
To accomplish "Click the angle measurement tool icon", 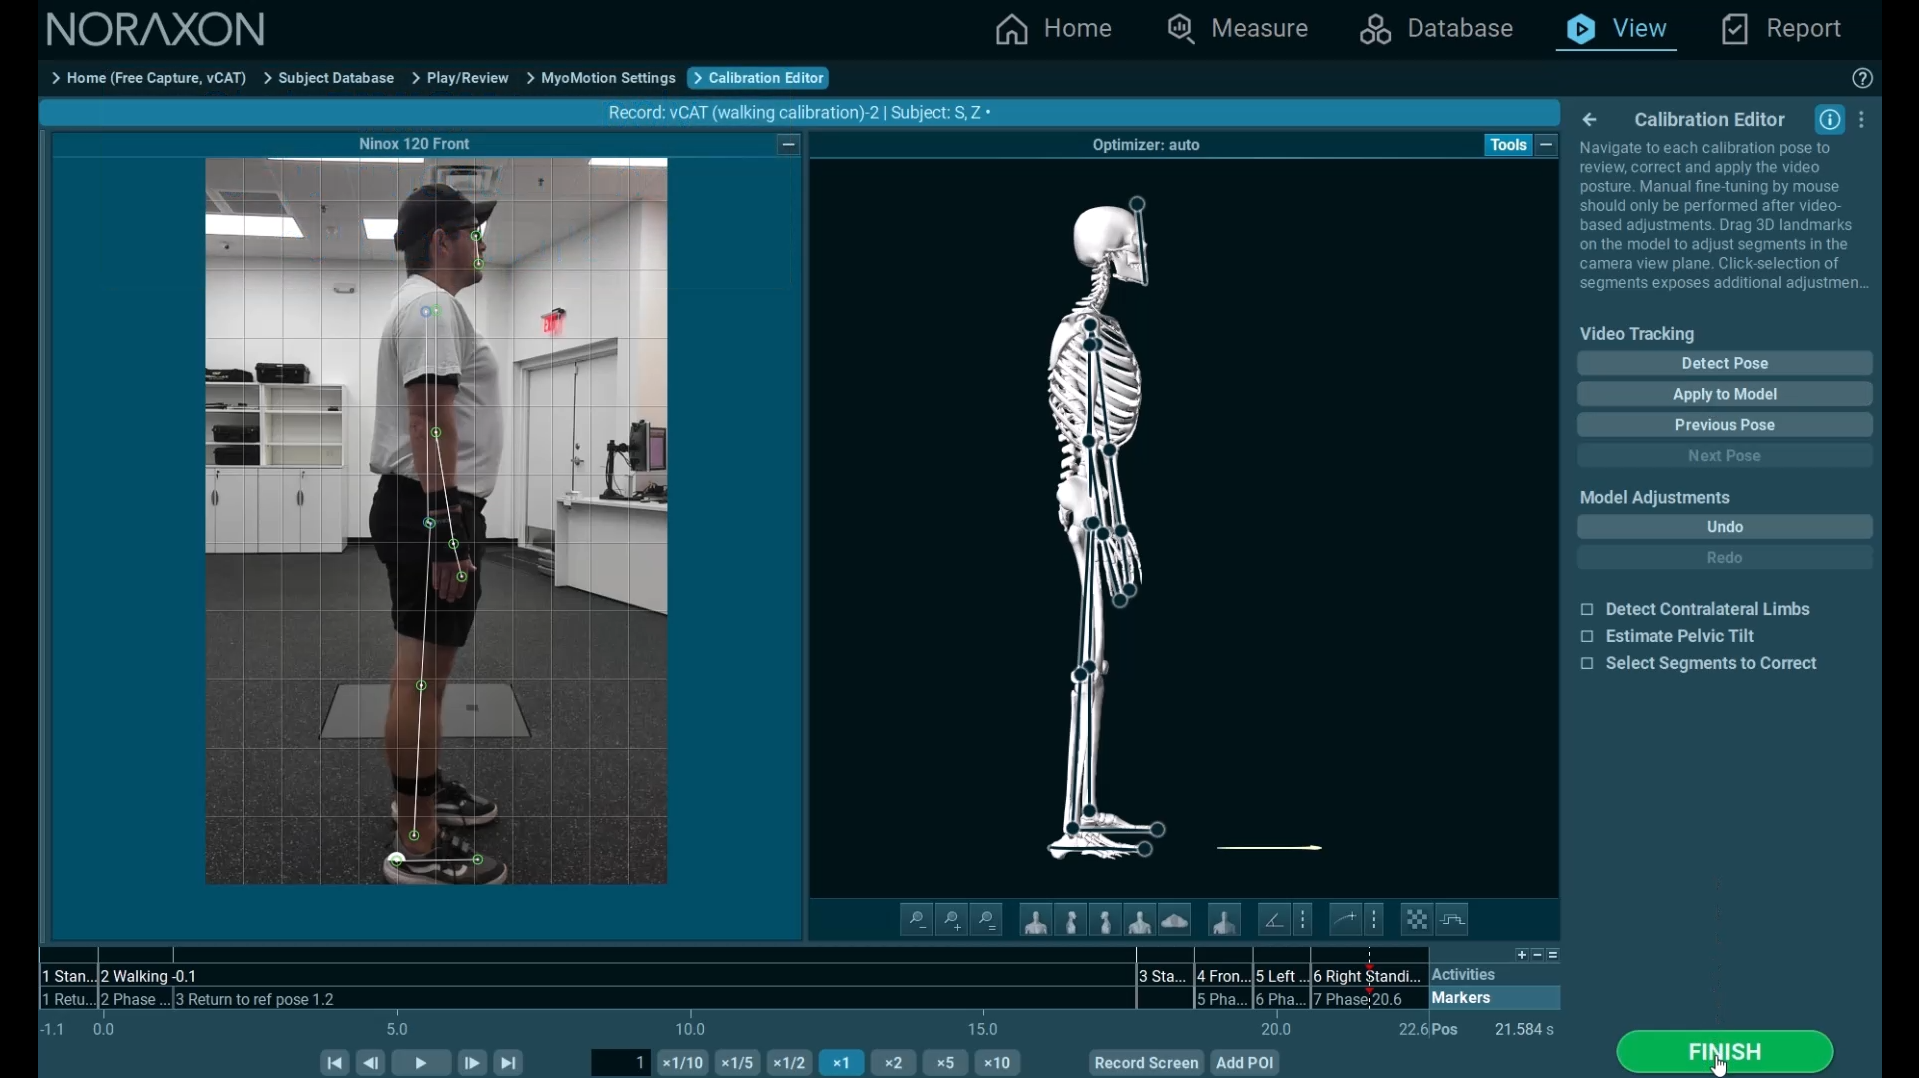I will coord(1274,920).
